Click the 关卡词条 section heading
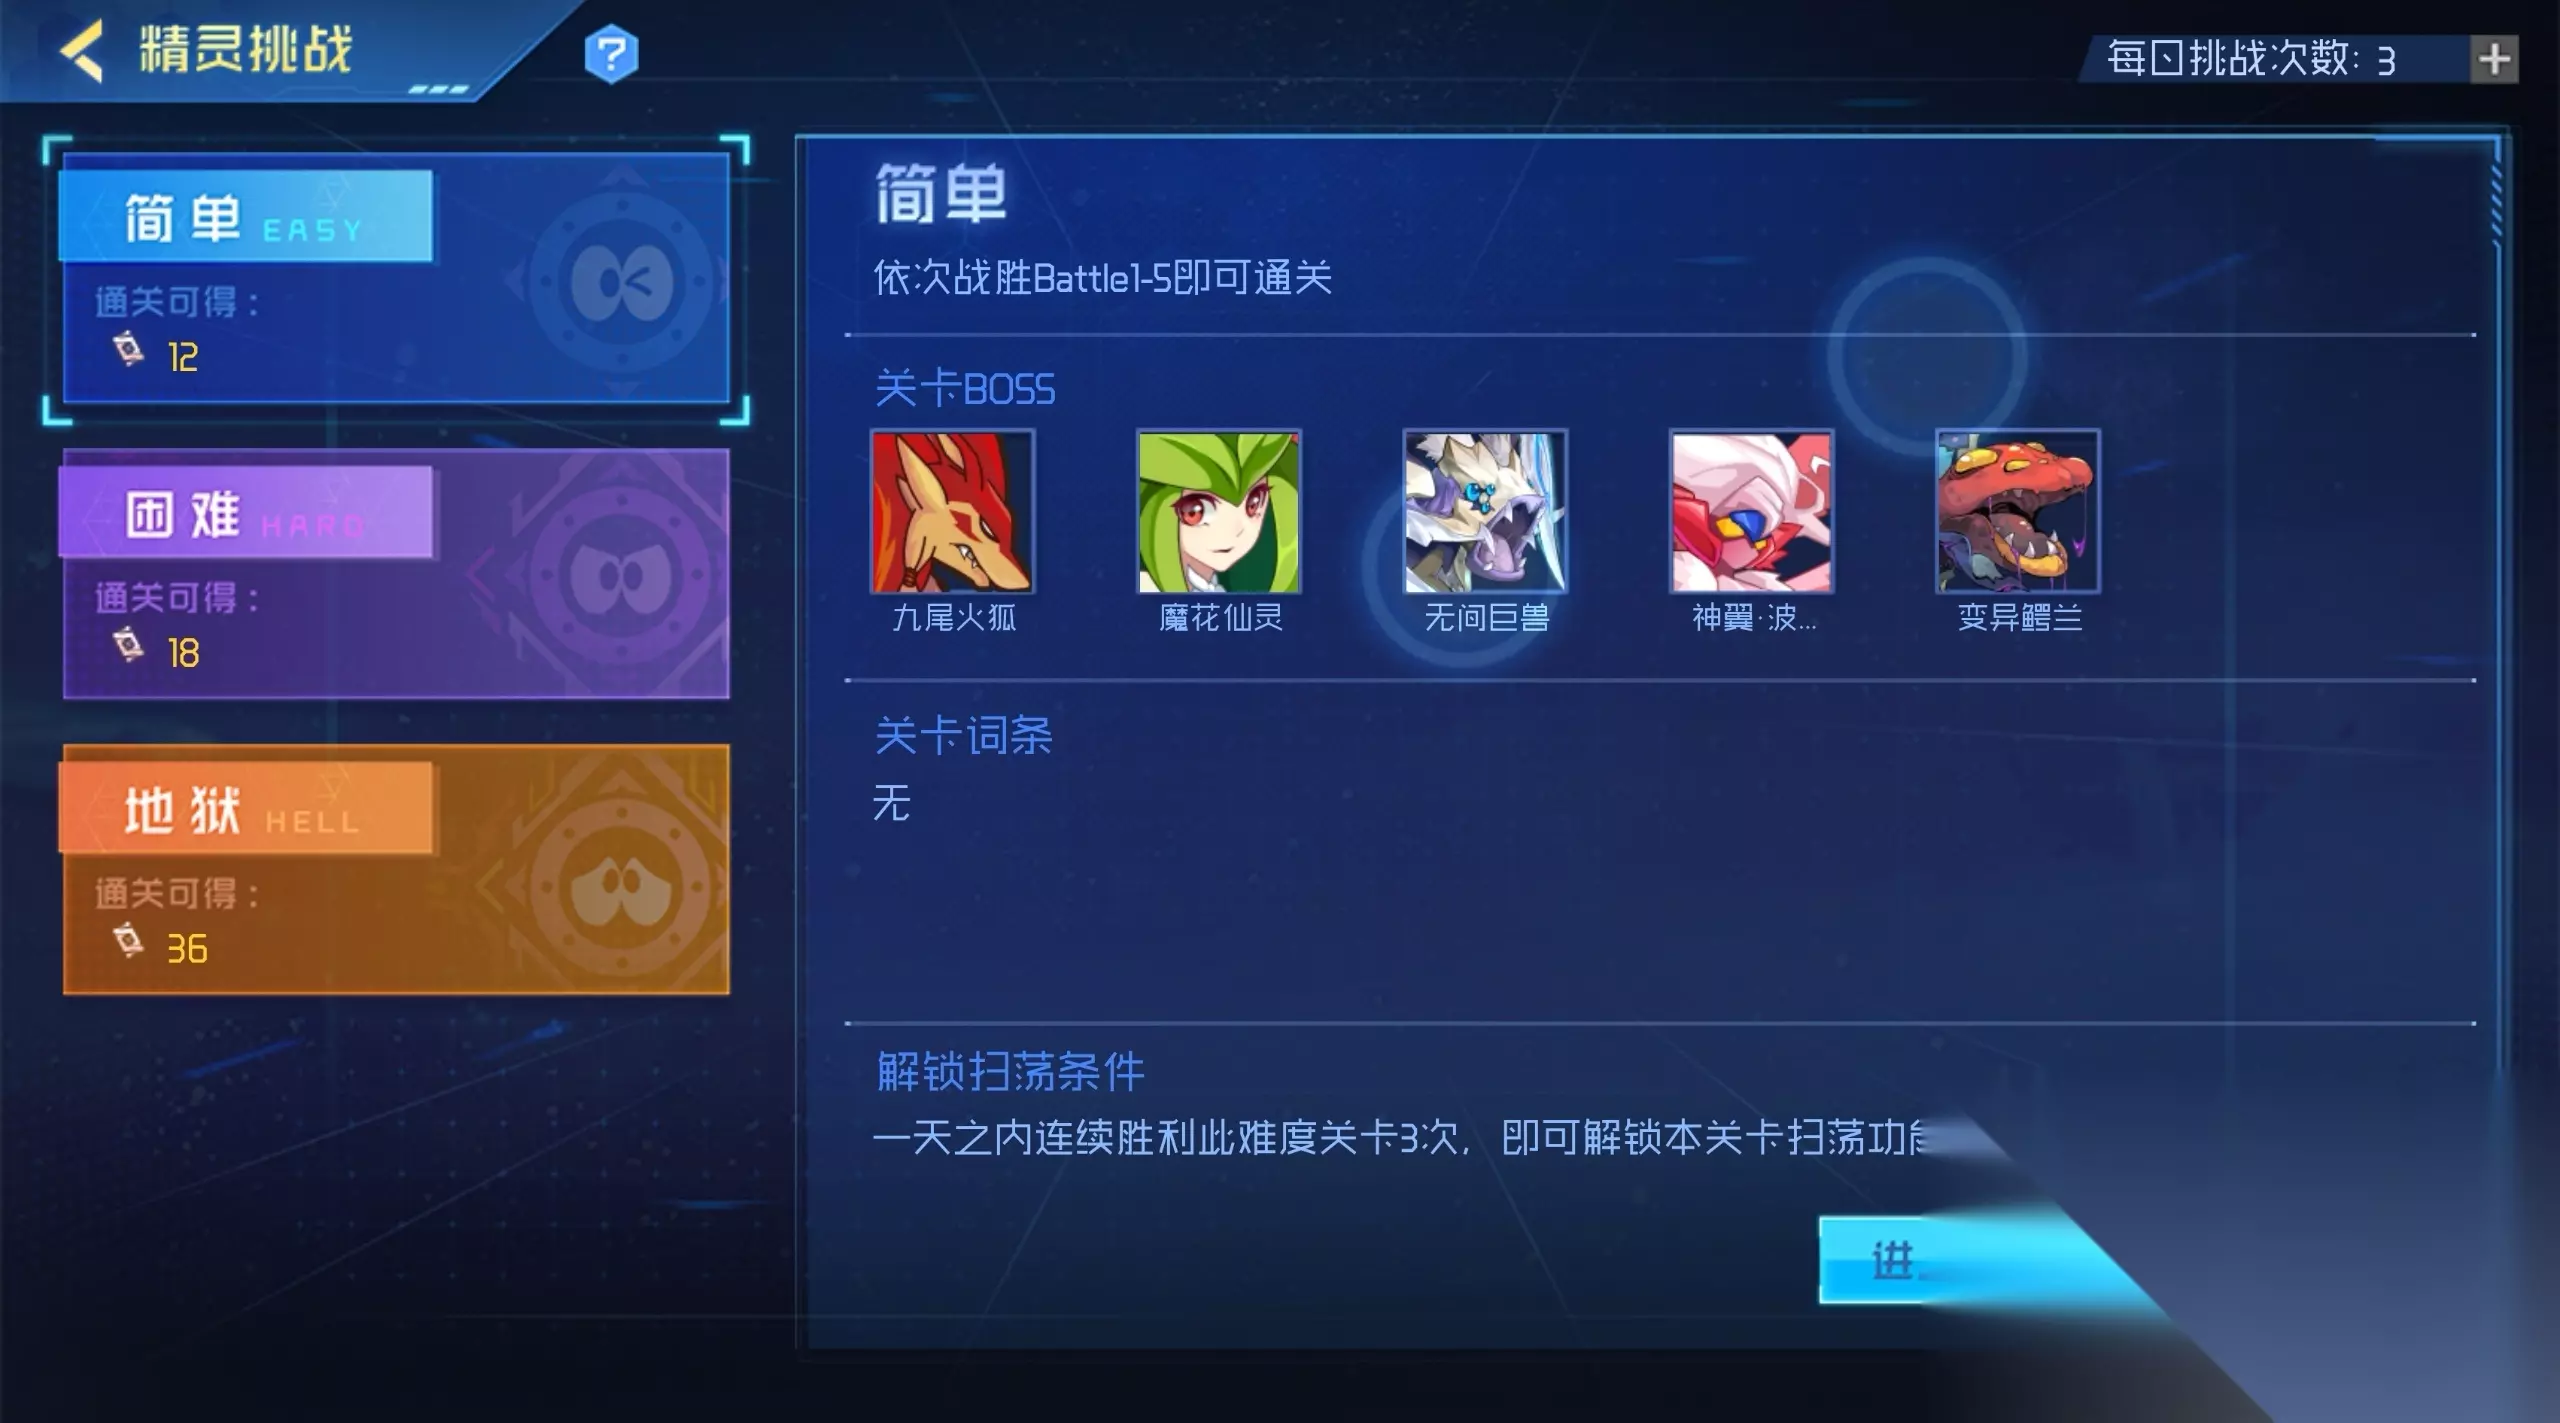This screenshot has height=1423, width=2560. click(963, 736)
